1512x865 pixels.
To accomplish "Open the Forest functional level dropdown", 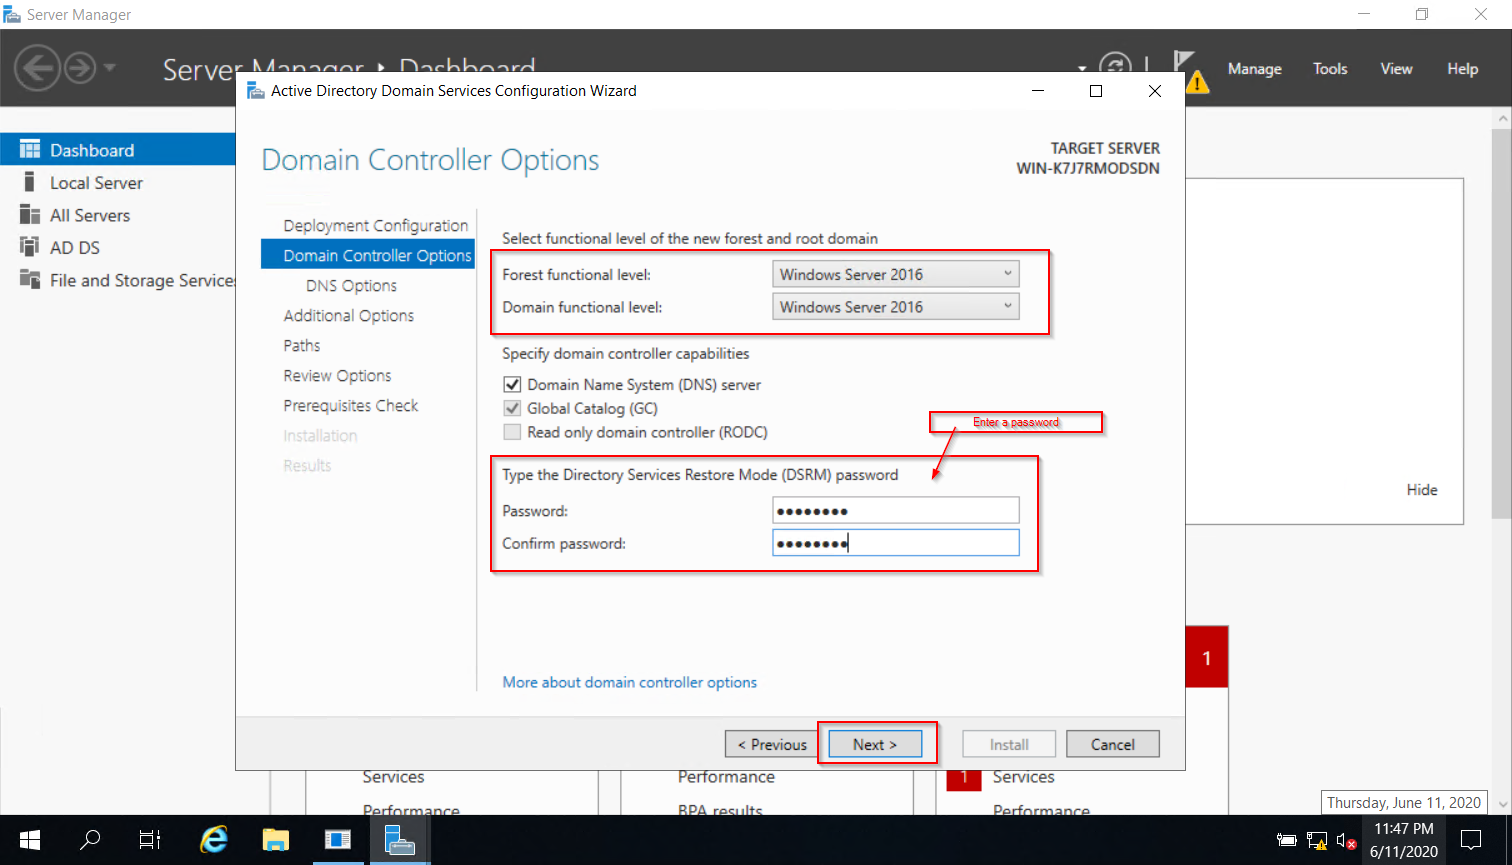I will click(1007, 273).
